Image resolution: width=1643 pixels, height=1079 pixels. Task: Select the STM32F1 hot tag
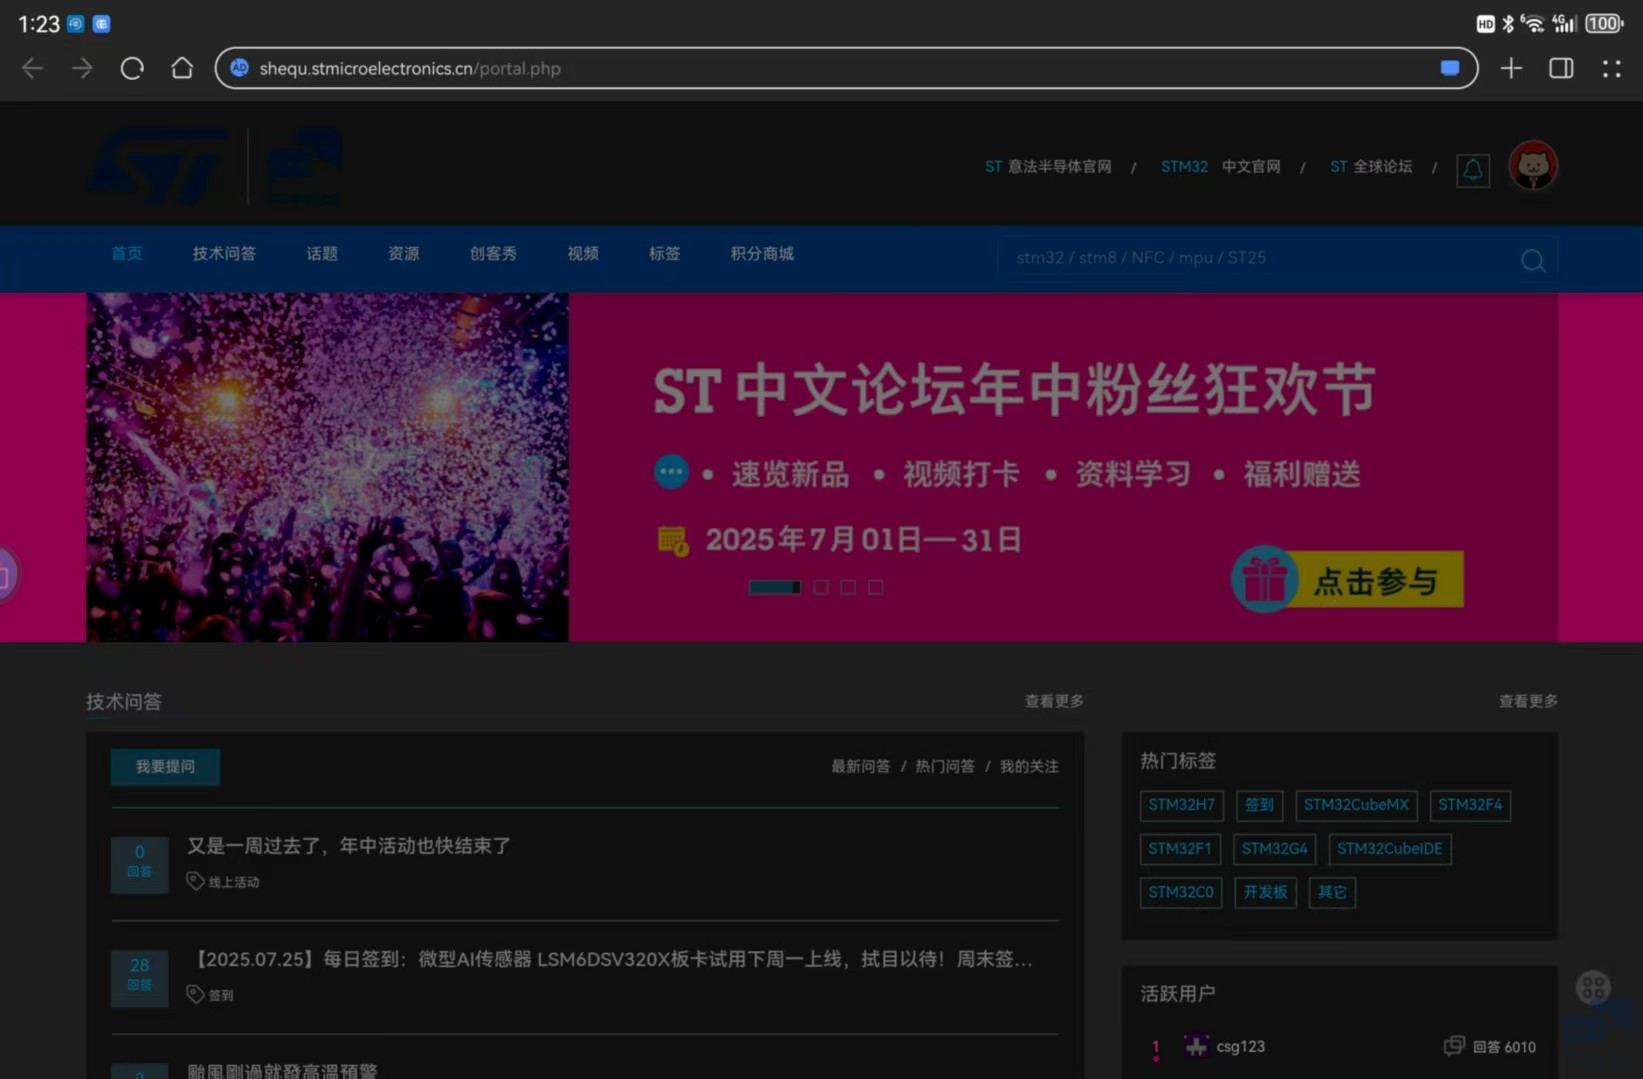pos(1180,849)
